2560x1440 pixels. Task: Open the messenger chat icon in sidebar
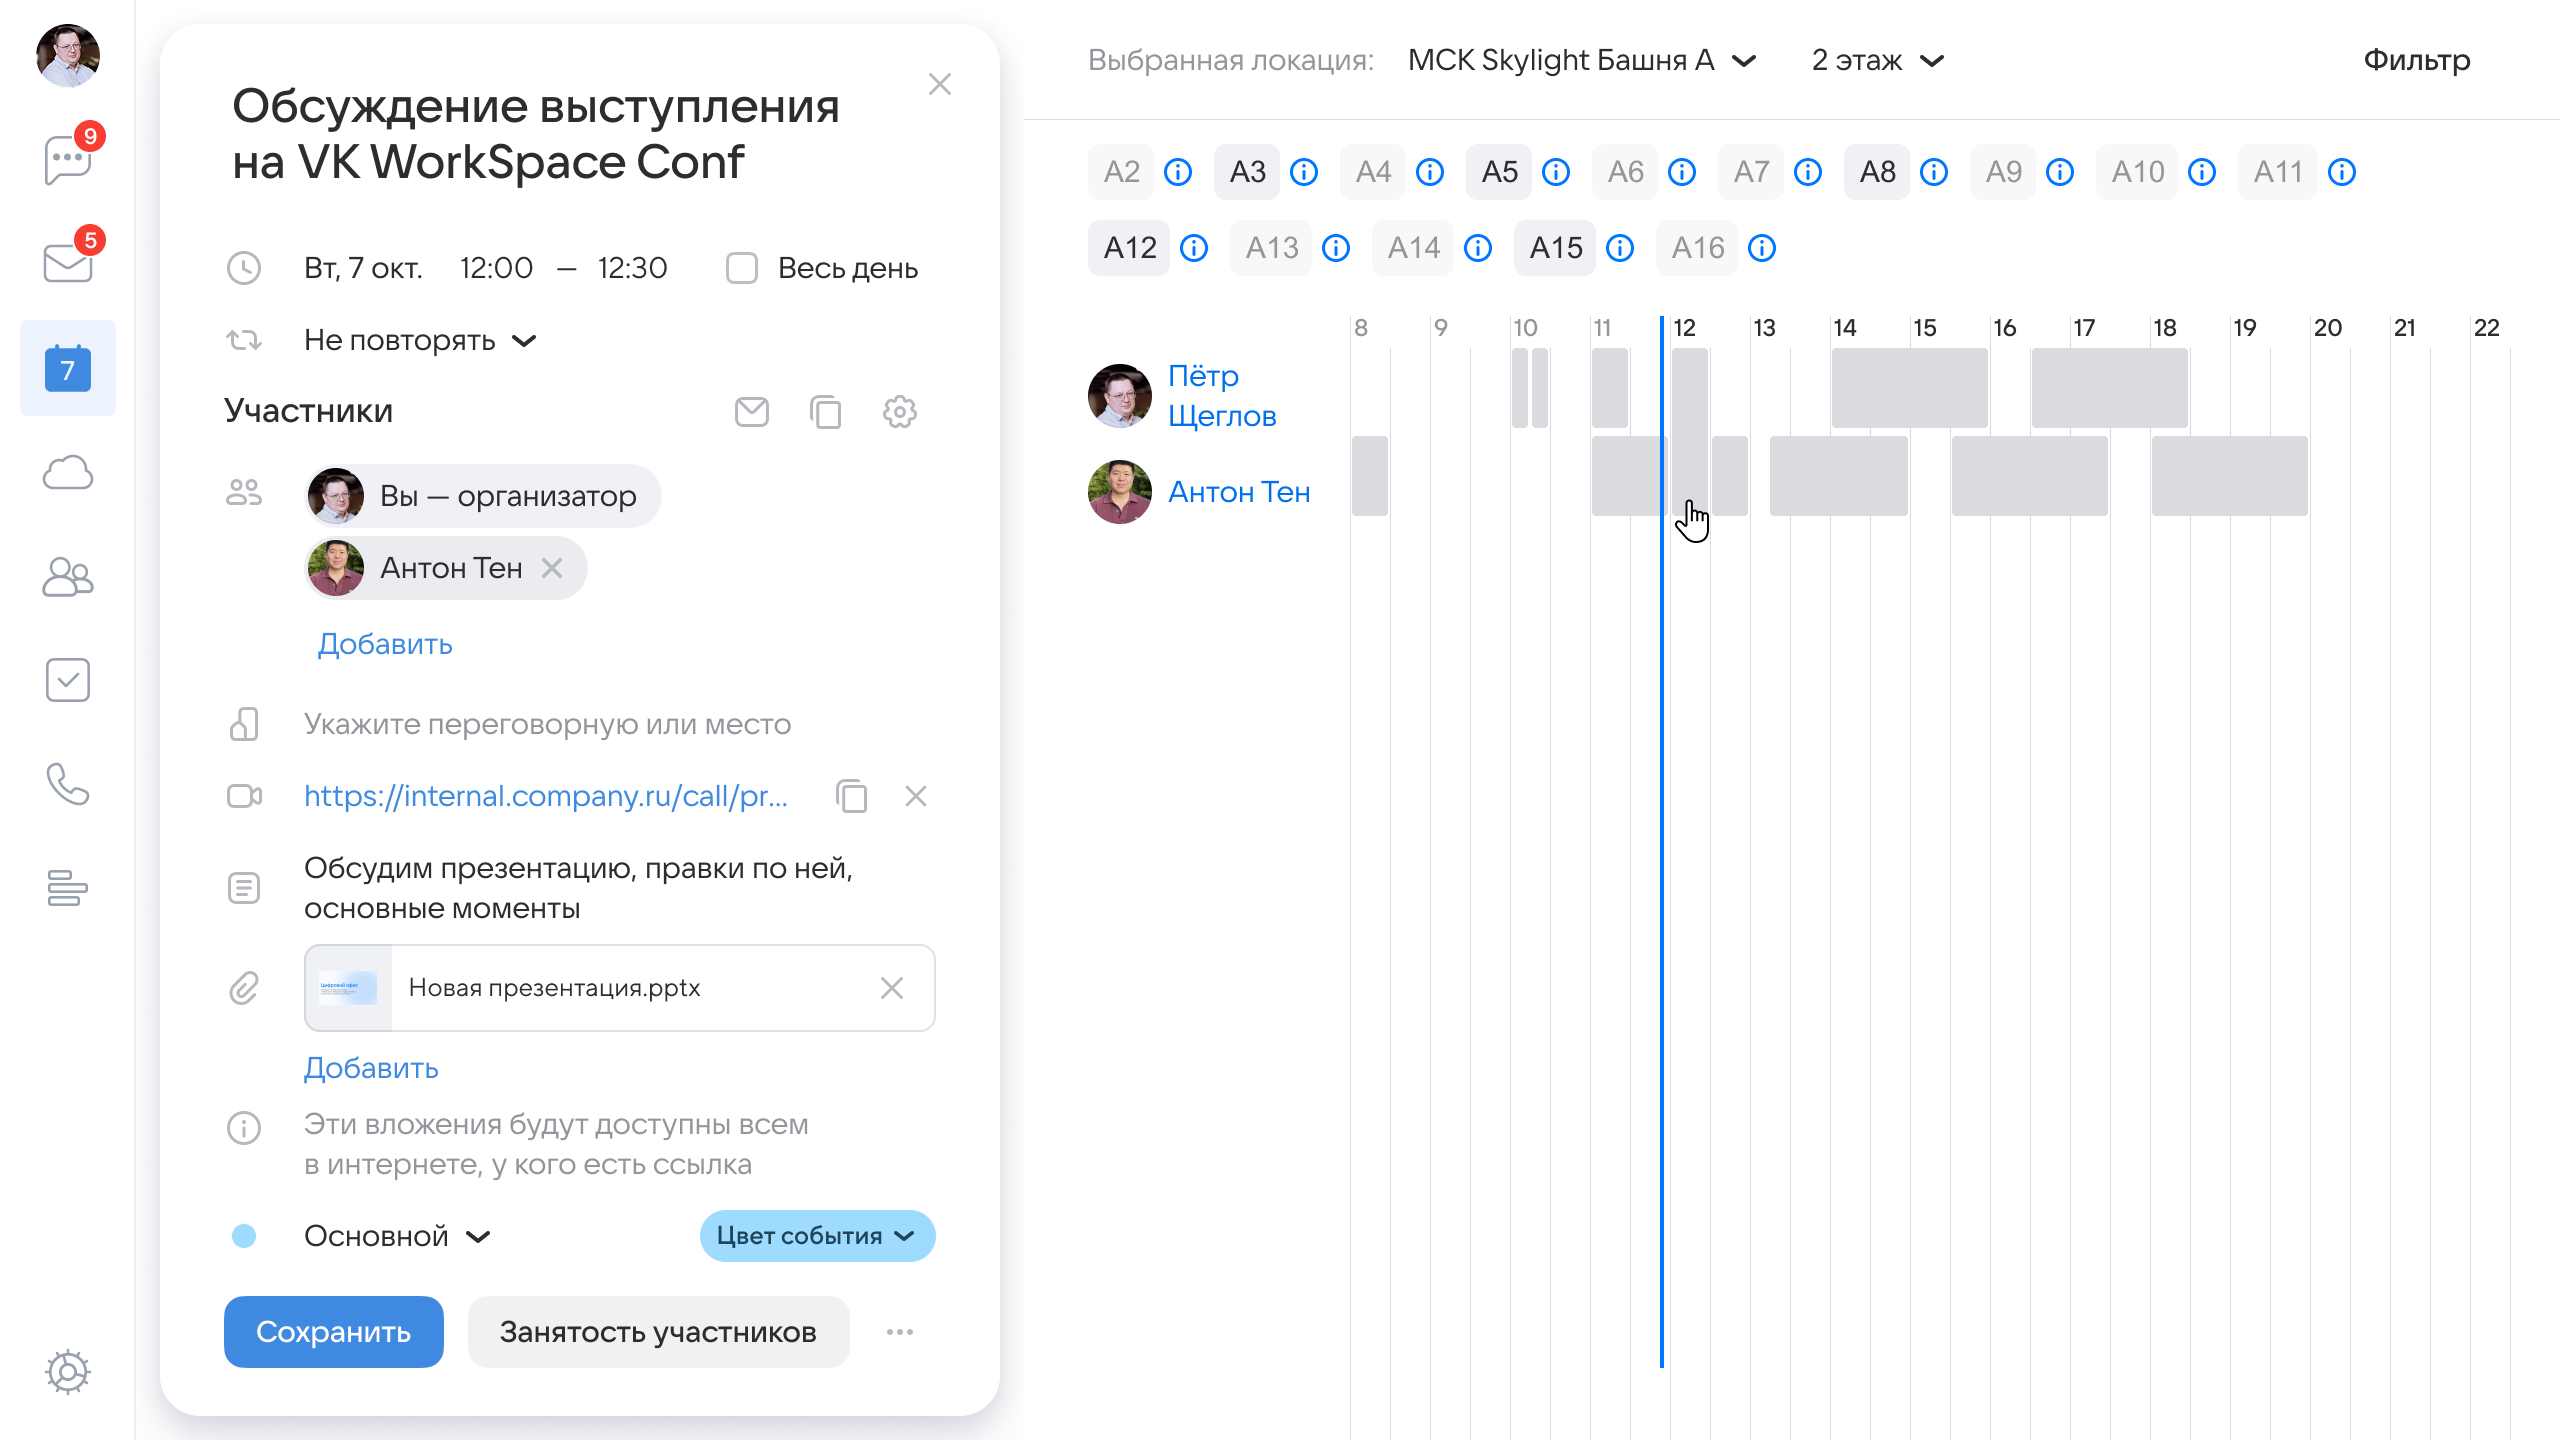point(67,160)
